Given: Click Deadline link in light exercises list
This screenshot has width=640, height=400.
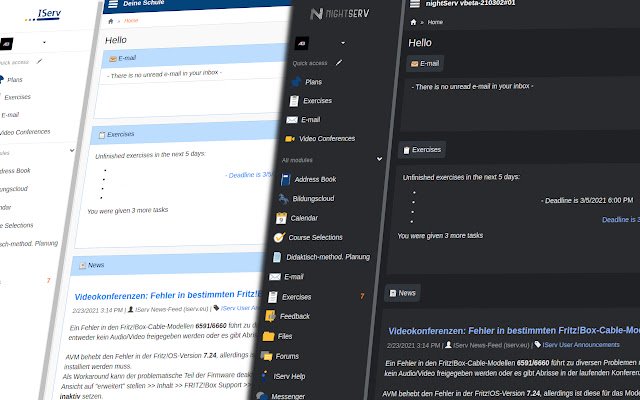Looking at the screenshot, I should point(249,175).
